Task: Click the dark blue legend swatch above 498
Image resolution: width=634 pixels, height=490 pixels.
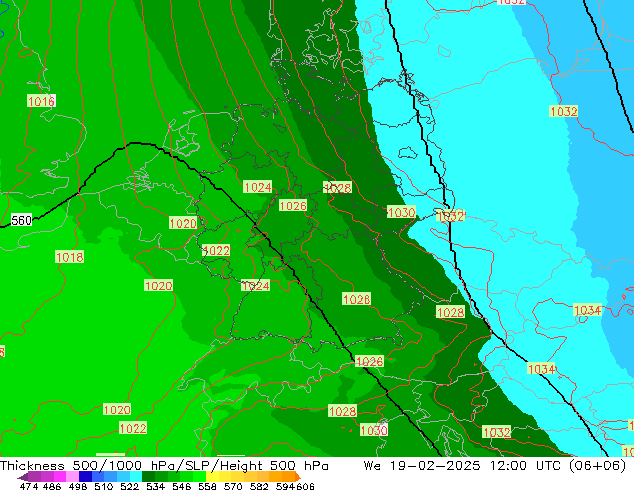Action: (85, 477)
